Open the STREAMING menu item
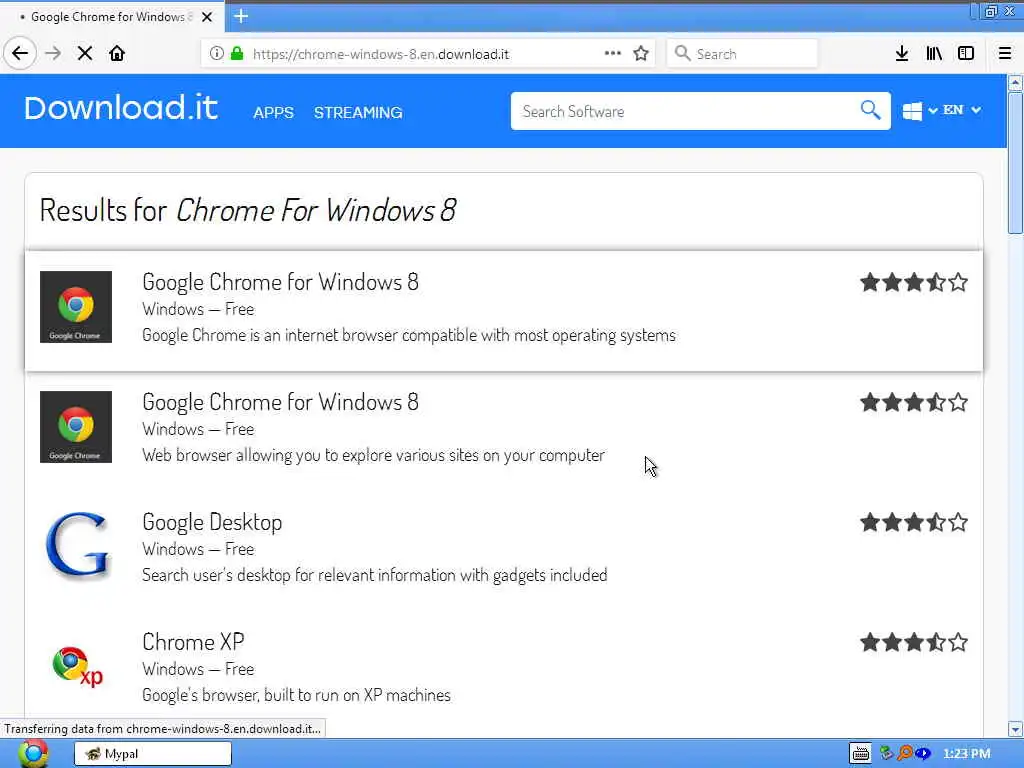The image size is (1024, 768). coord(358,112)
